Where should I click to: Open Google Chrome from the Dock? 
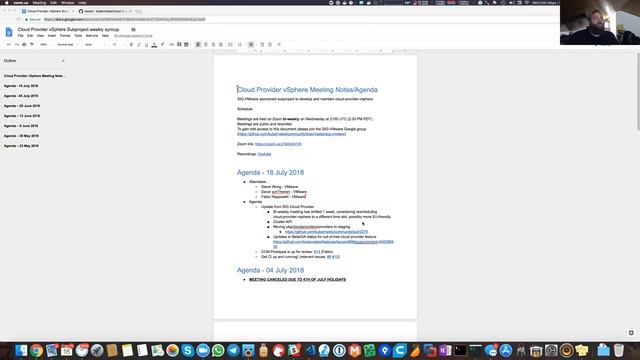(x=36, y=350)
